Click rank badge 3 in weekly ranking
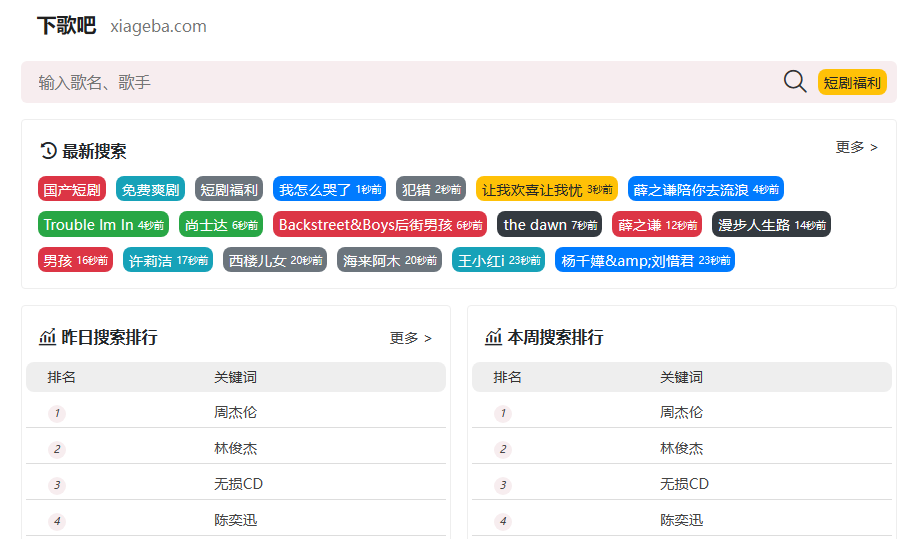Image resolution: width=922 pixels, height=539 pixels. [x=503, y=486]
